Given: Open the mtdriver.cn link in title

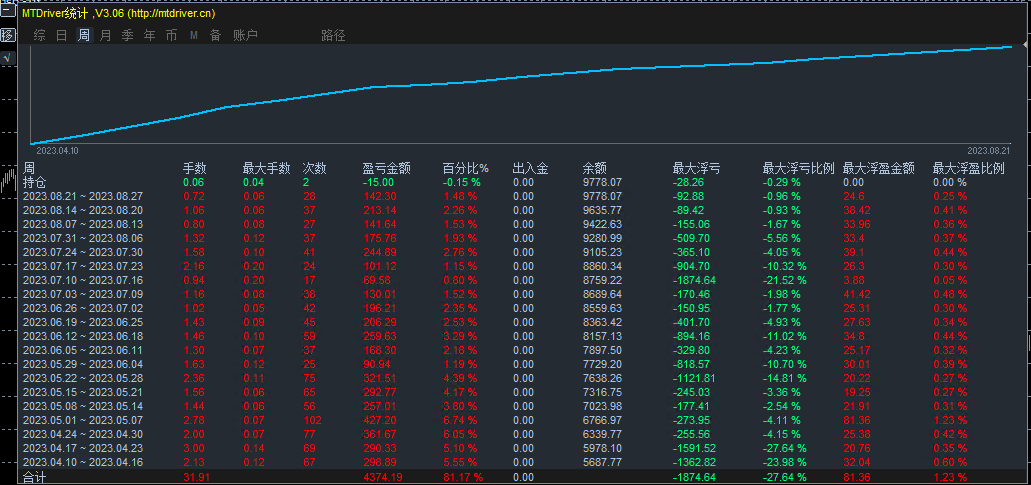Looking at the screenshot, I should click(x=171, y=13).
